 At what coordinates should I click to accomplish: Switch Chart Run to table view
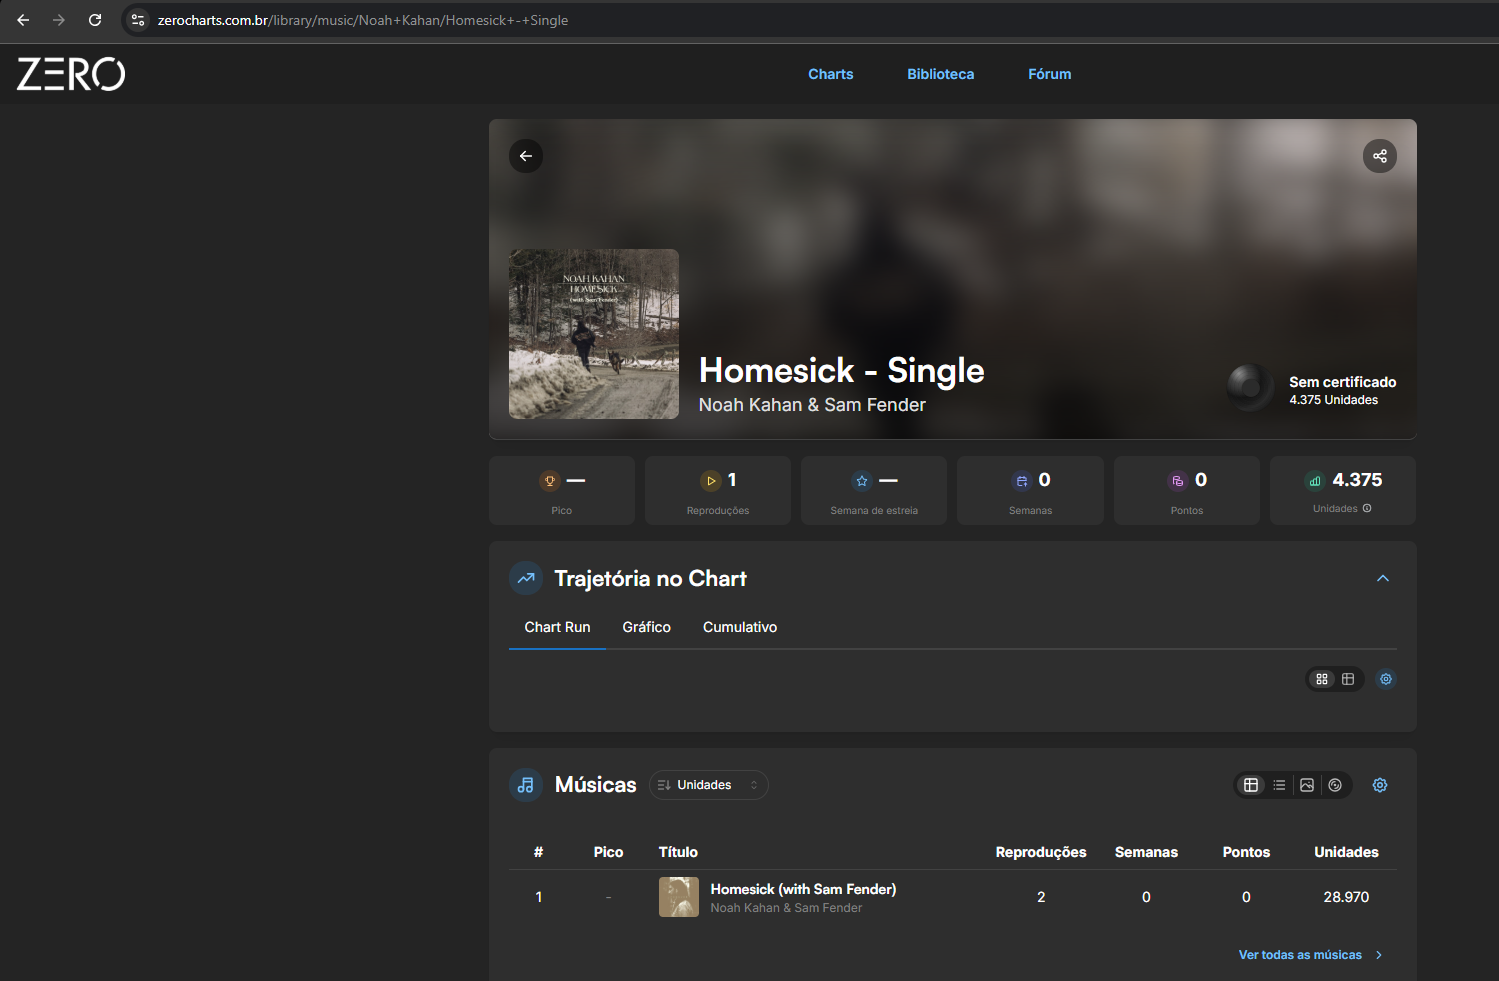1348,679
